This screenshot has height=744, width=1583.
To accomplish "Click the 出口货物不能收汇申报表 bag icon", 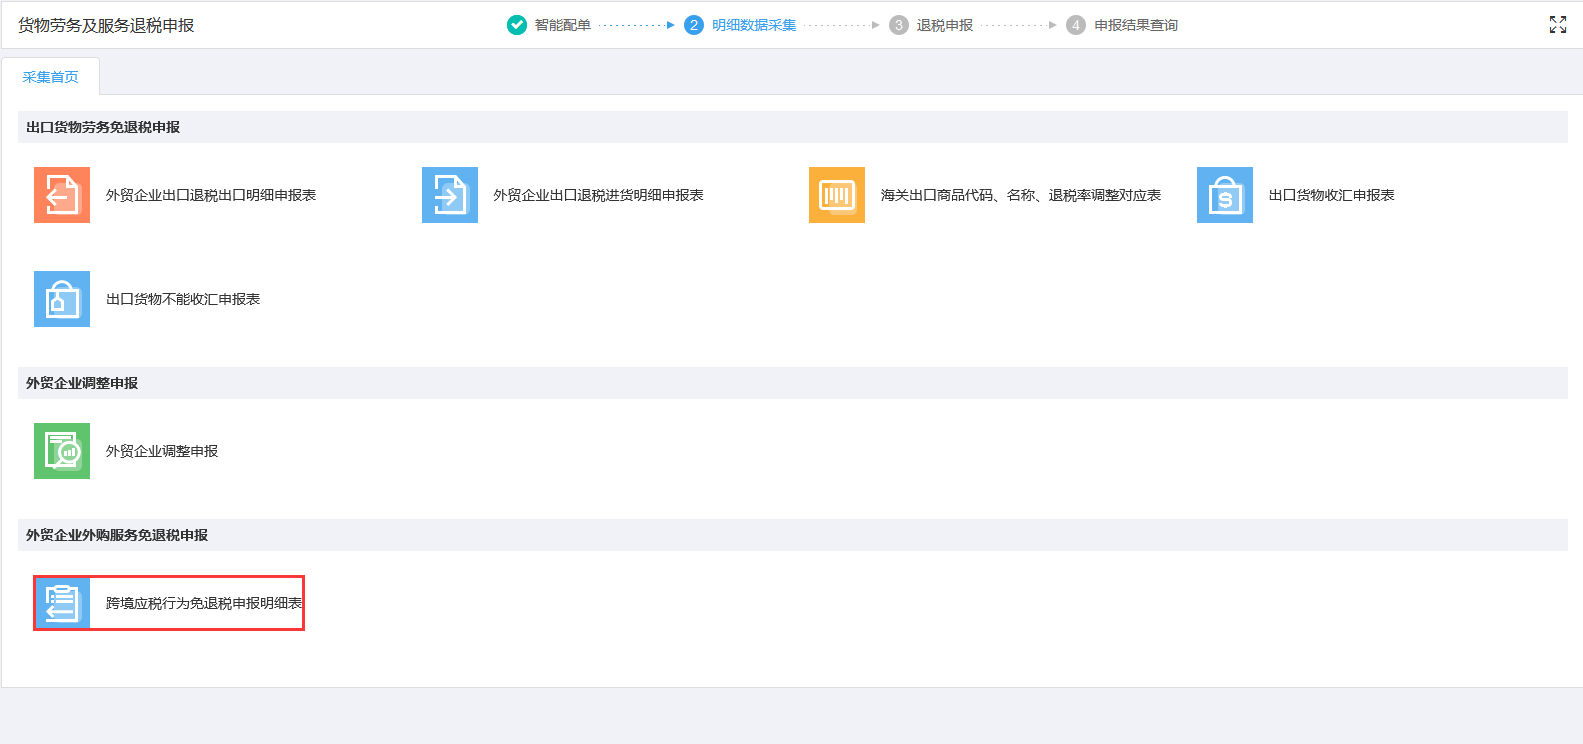I will (62, 299).
